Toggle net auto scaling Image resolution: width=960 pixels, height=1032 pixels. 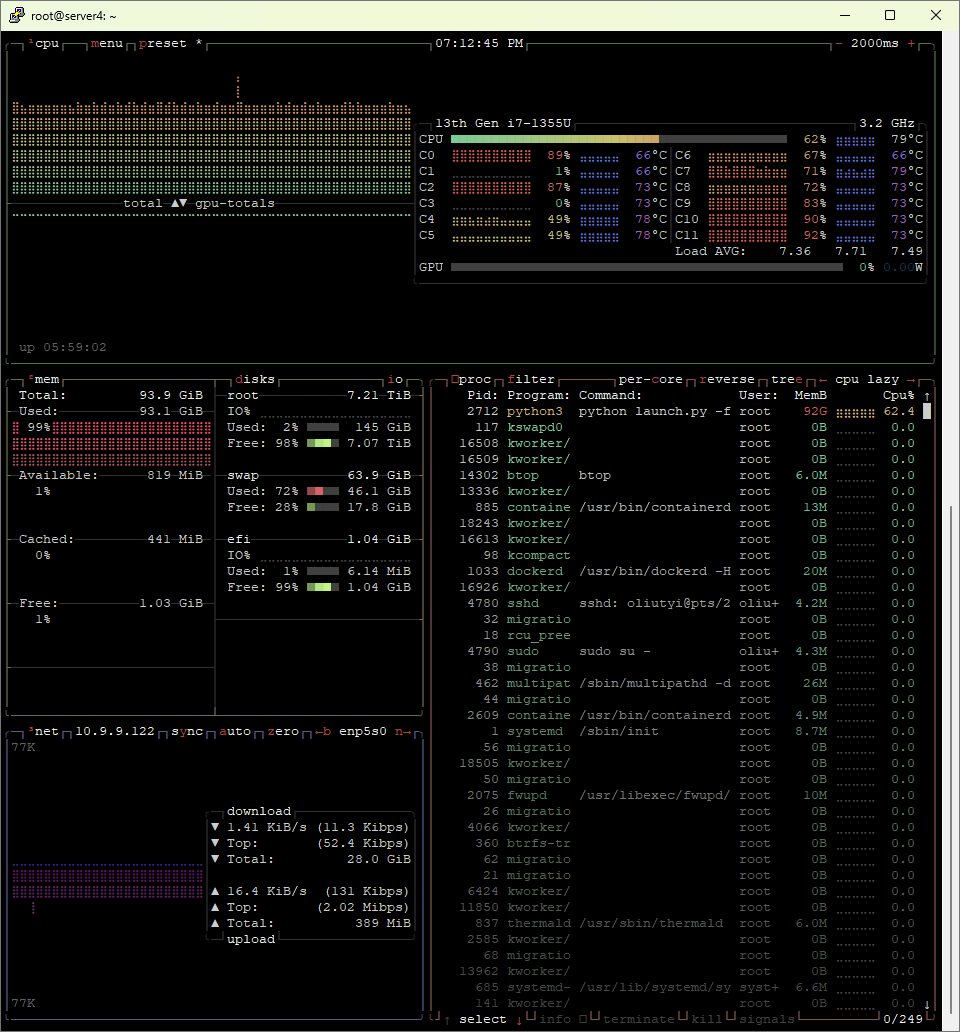235,732
